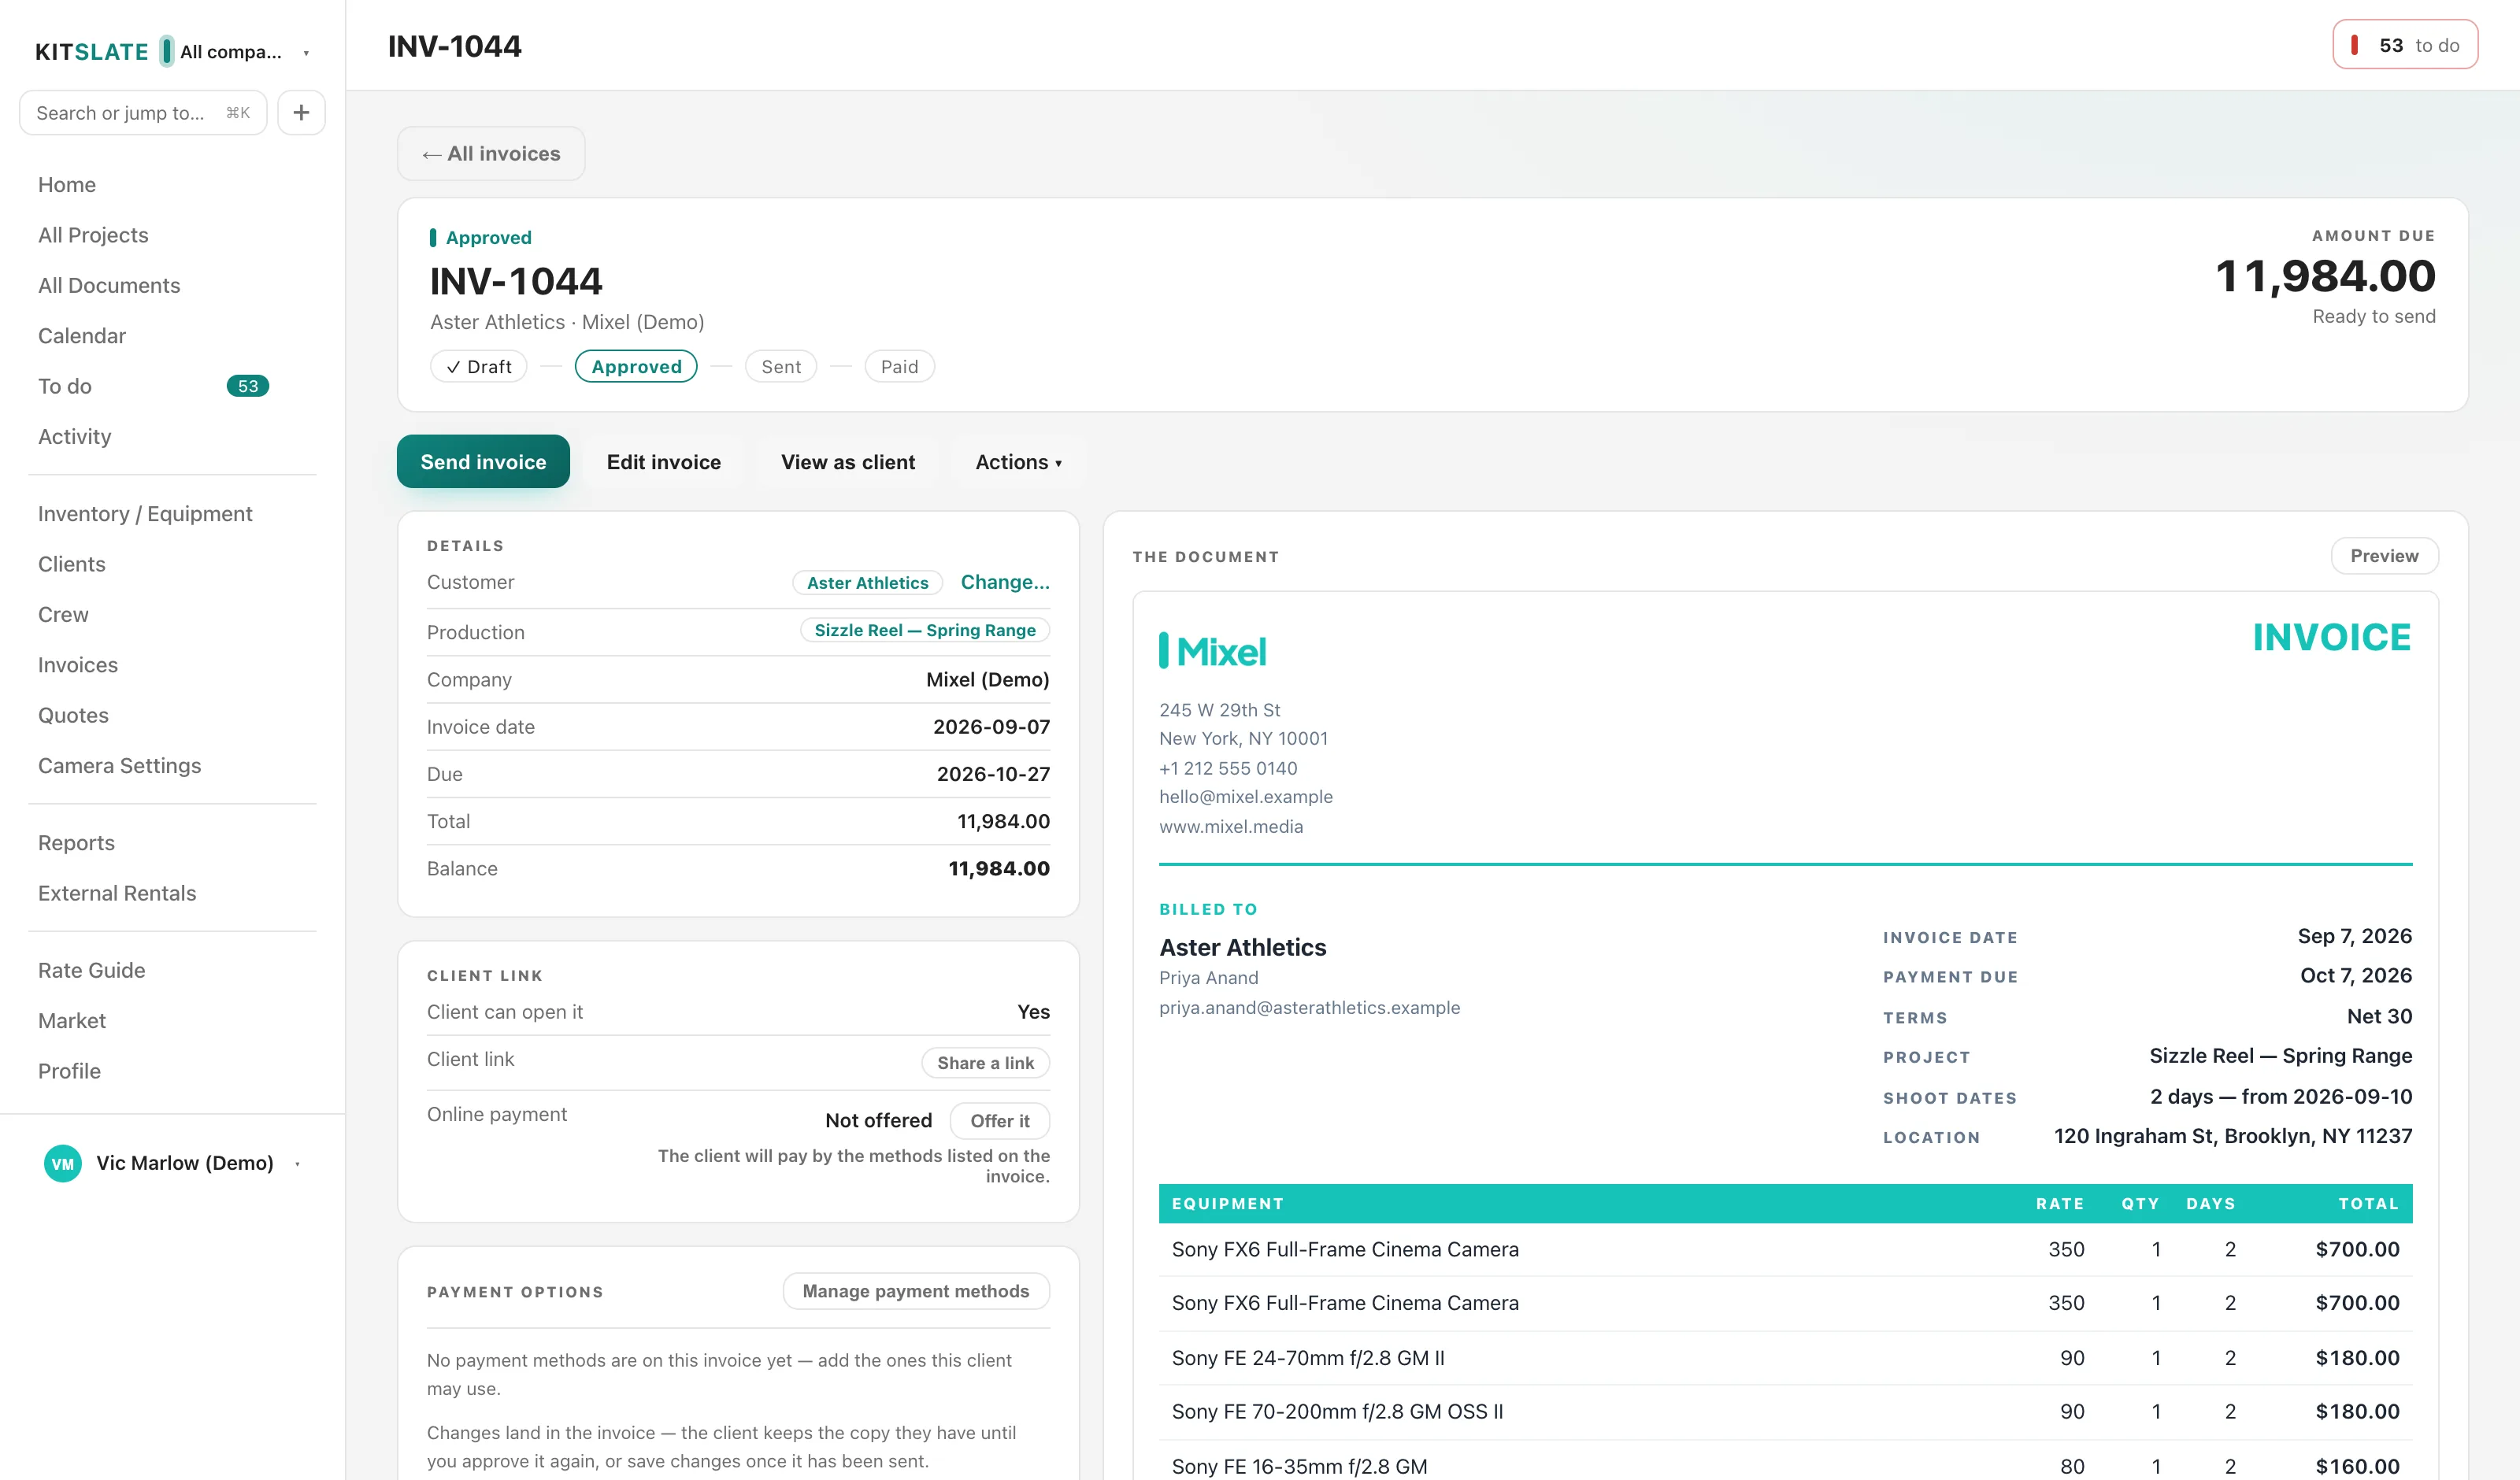
Task: Click View as client
Action: pos(848,462)
